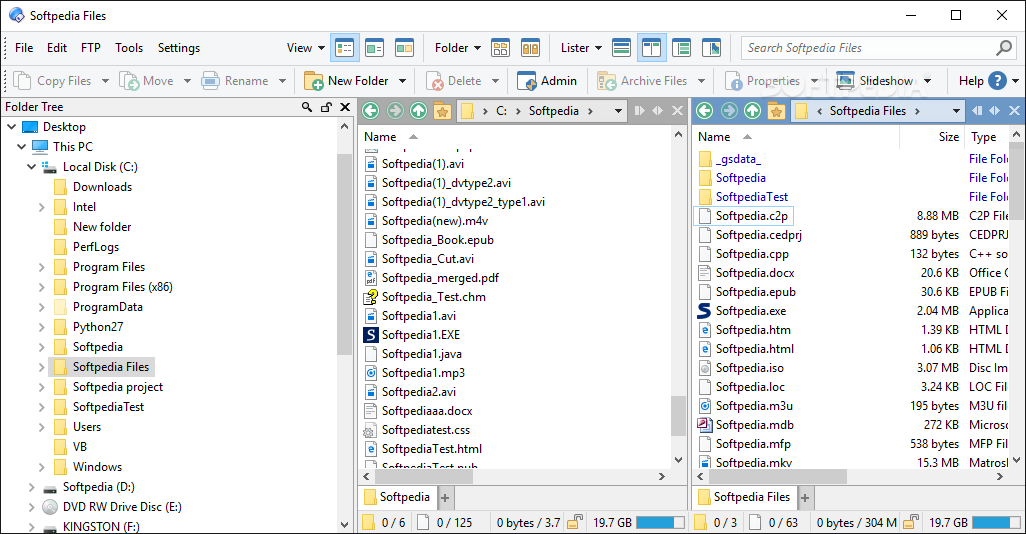
Task: Click the Rename toolbar icon
Action: (211, 80)
